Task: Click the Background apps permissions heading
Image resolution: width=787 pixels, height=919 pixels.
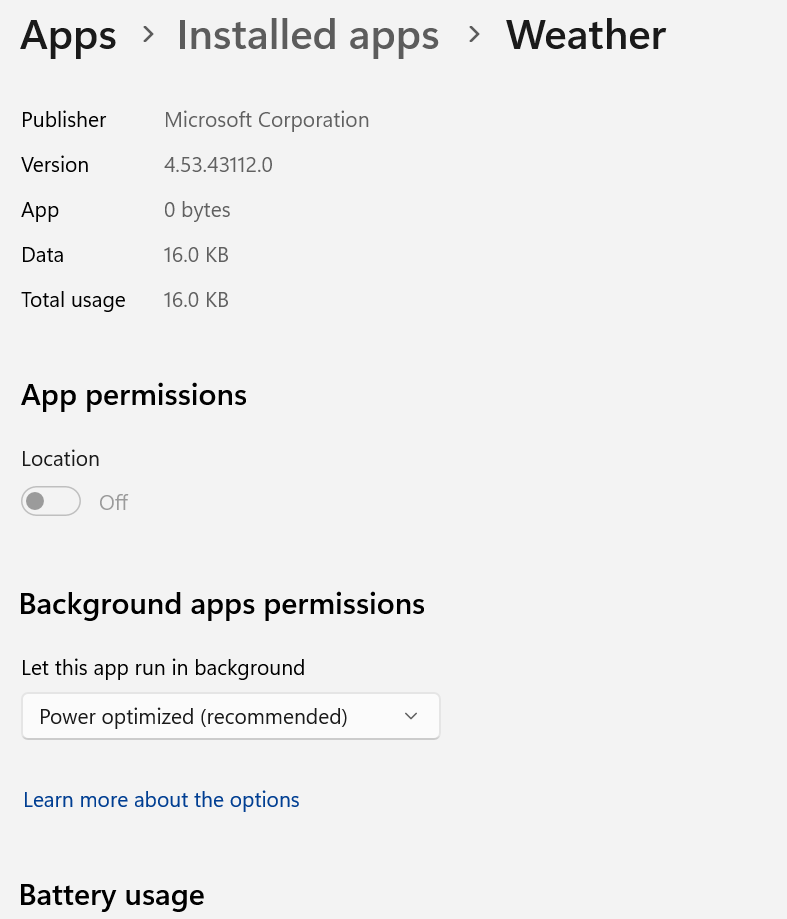Action: (222, 604)
